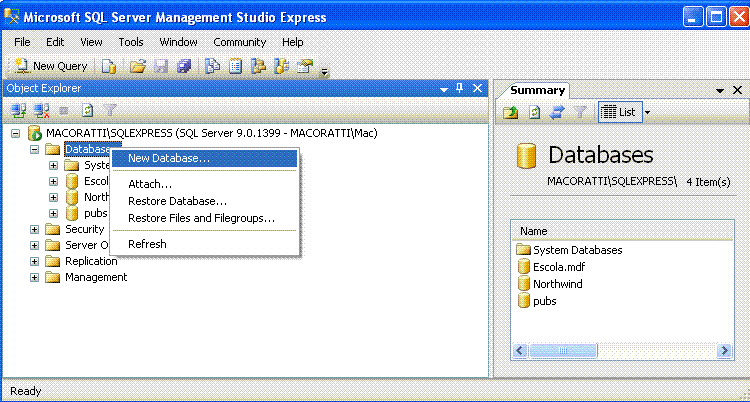Expand the Northwind database tree node
The height and width of the screenshot is (402, 750).
[54, 197]
